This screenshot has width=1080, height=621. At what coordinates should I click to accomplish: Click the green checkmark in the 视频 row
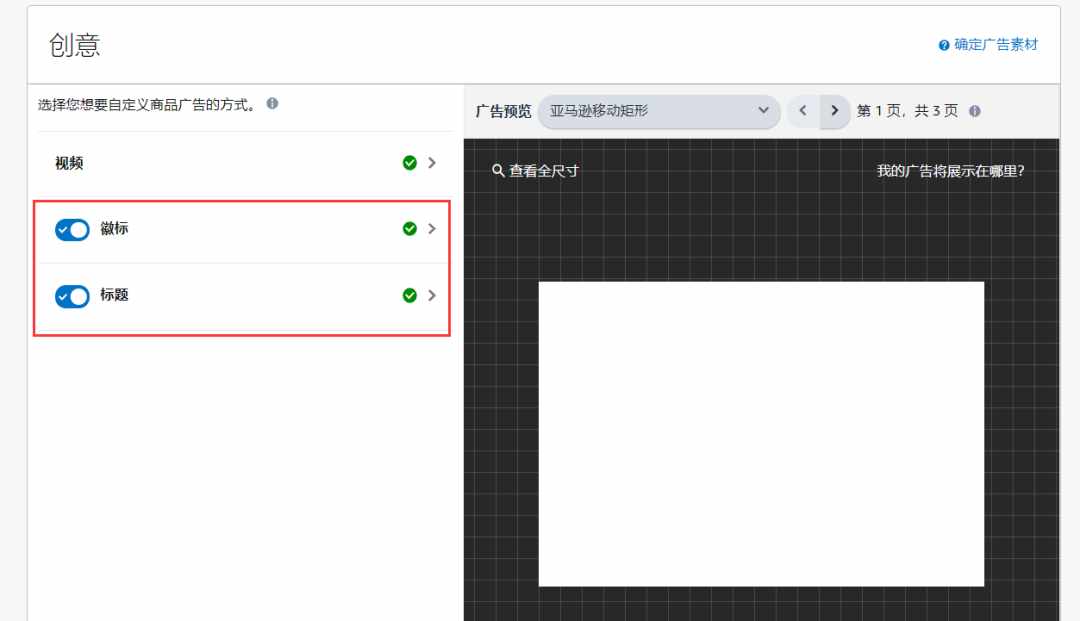click(x=410, y=162)
